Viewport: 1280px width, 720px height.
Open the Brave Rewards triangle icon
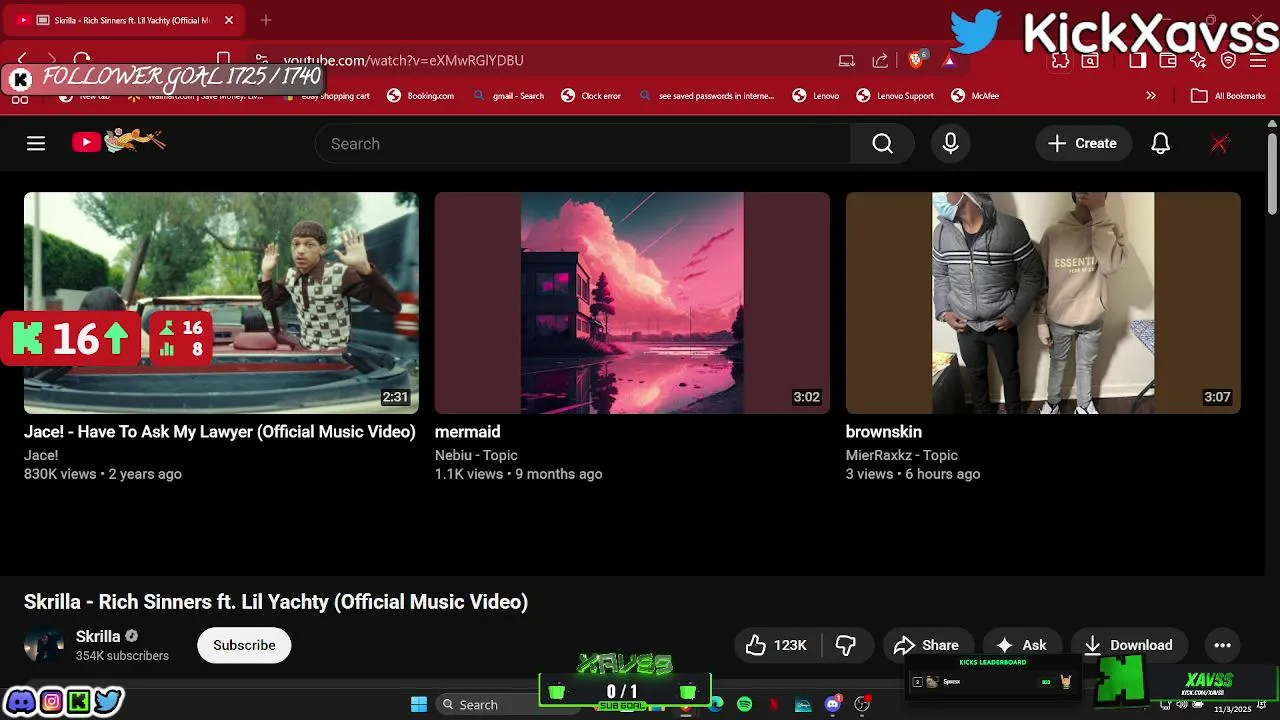[x=948, y=60]
